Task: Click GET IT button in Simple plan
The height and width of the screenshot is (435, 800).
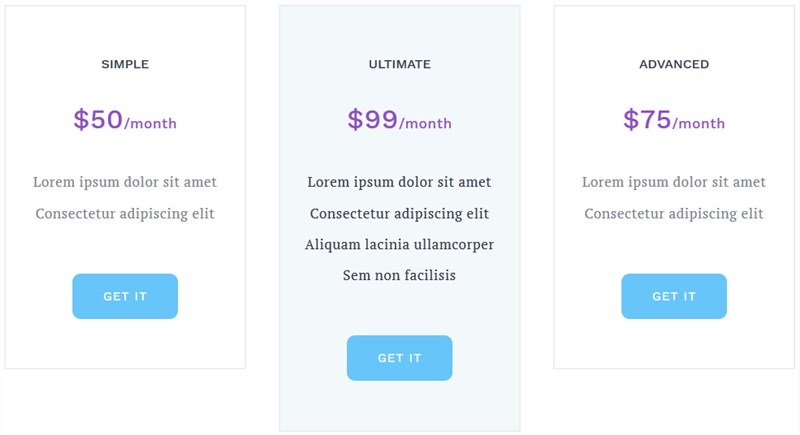Action: pos(125,296)
